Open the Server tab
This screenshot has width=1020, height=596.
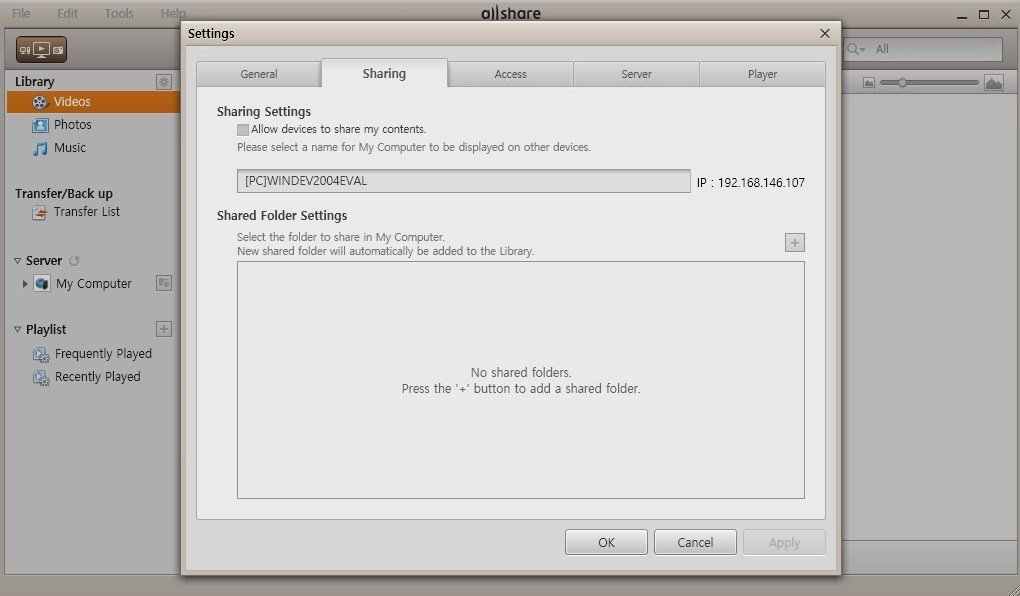coord(636,74)
